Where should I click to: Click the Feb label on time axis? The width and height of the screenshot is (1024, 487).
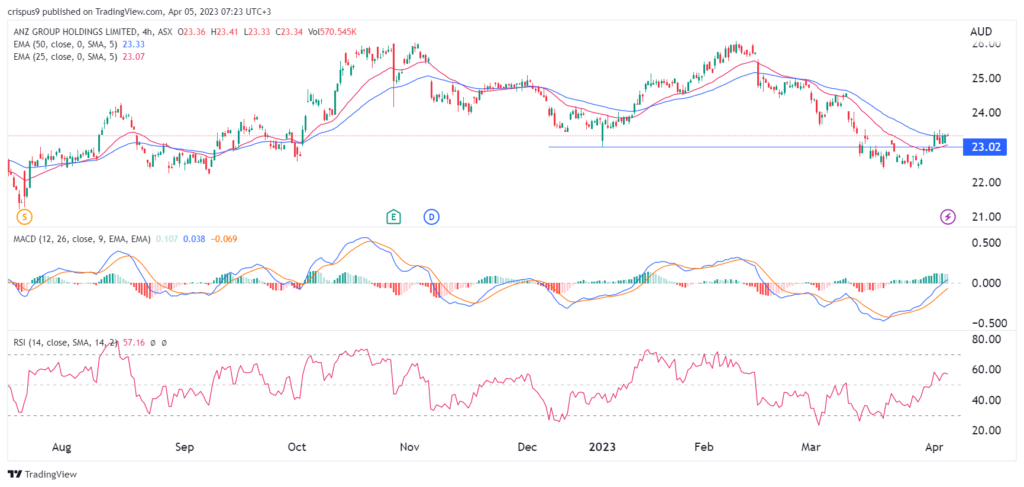703,448
